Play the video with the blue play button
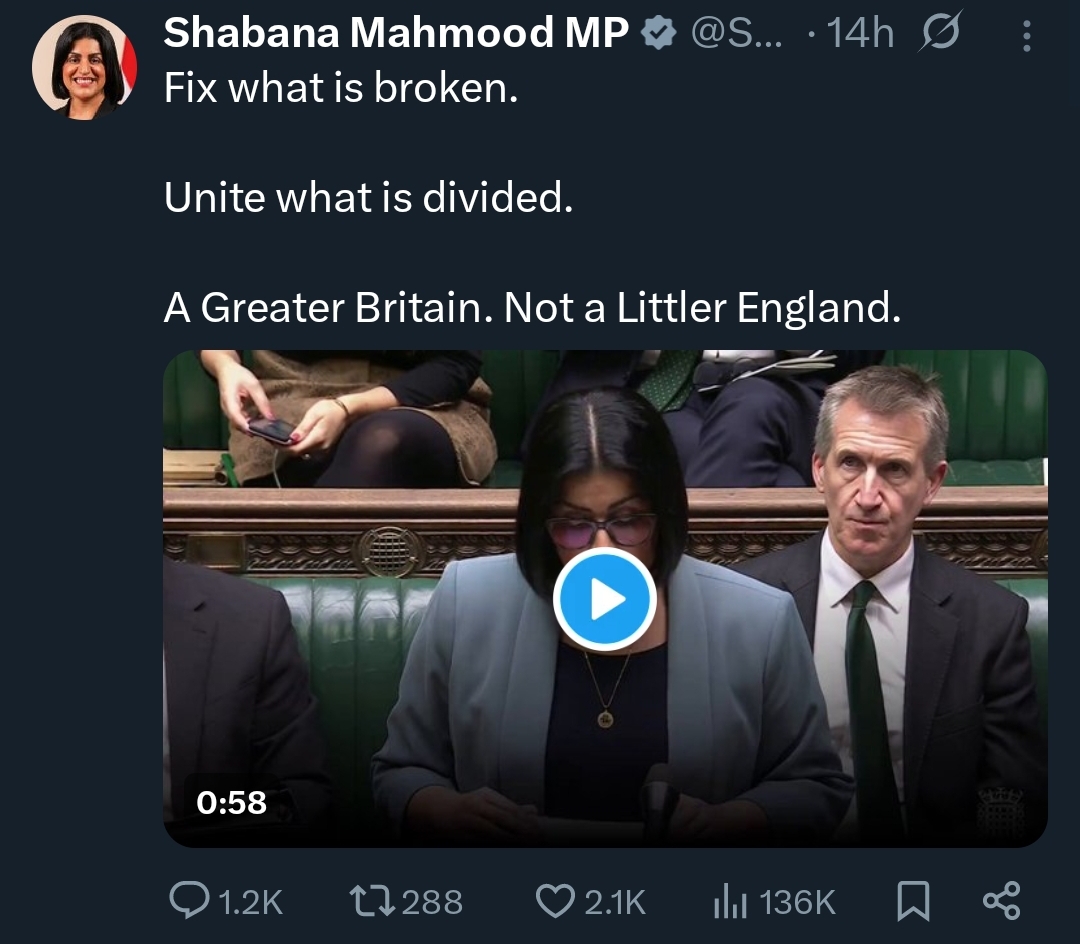The height and width of the screenshot is (944, 1080). click(x=605, y=599)
